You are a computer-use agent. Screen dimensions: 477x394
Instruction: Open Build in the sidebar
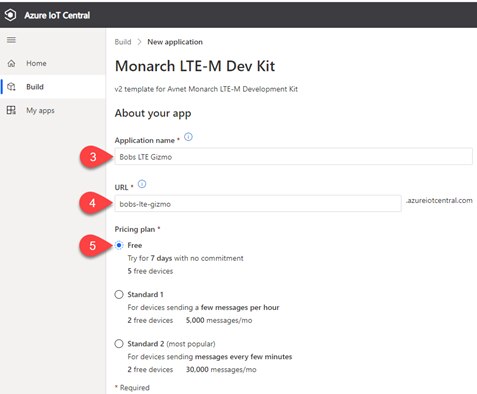coord(53,87)
